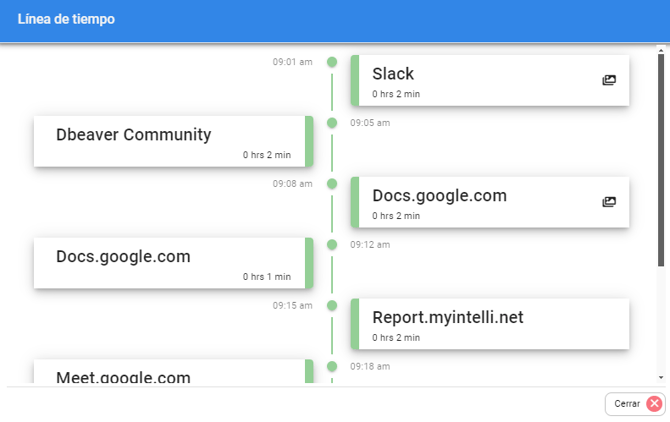Viewport: 670px width, 422px height.
Task: Click the scrollbar down arrow
Action: [x=662, y=377]
